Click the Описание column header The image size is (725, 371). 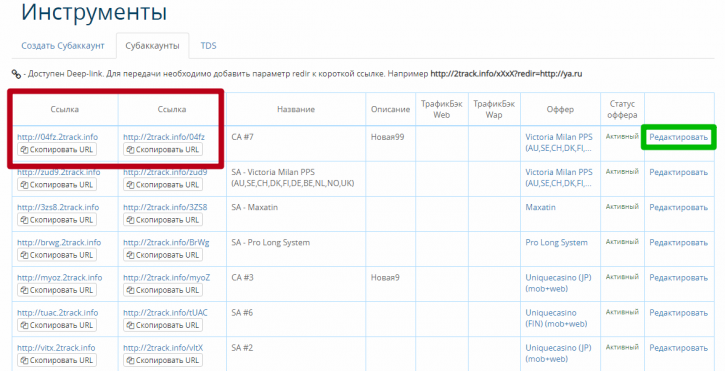(x=390, y=110)
